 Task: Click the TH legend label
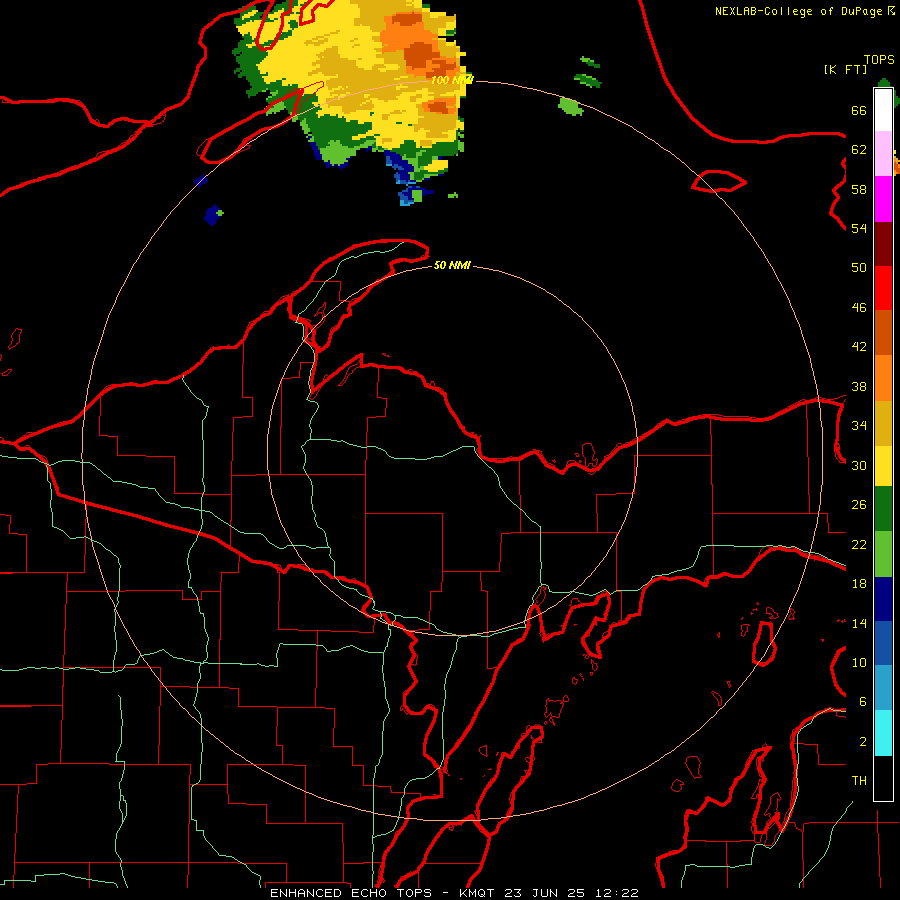(859, 780)
